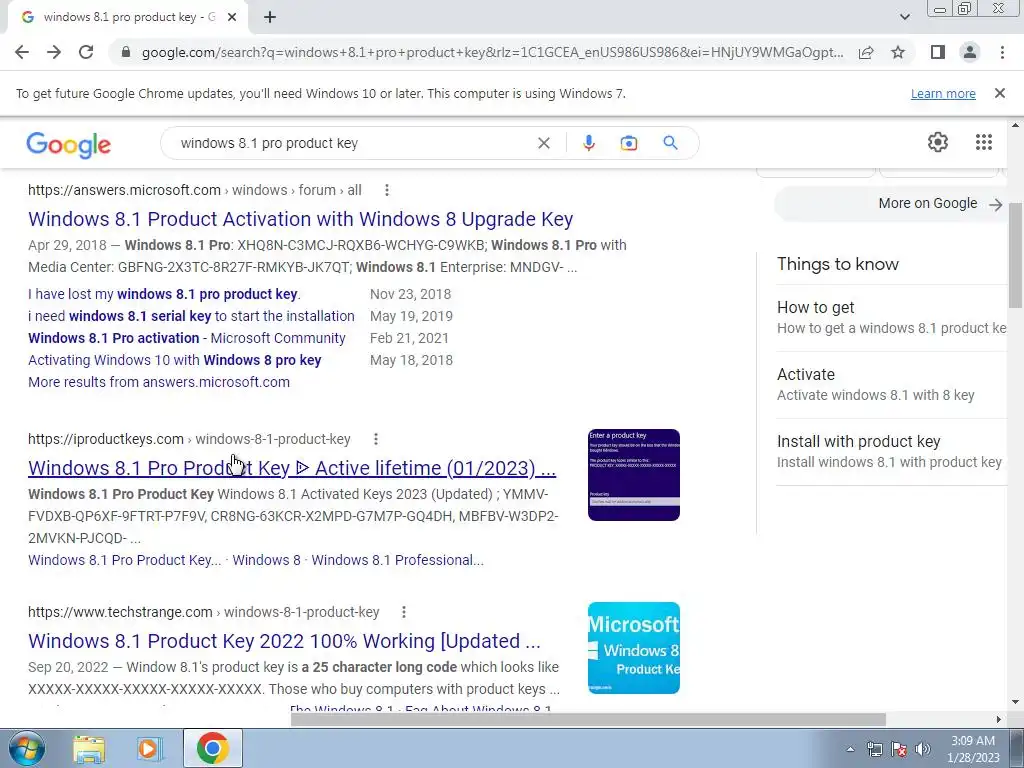Expand 'Activate' in Things to know
This screenshot has height=768, width=1024.
coord(891,385)
